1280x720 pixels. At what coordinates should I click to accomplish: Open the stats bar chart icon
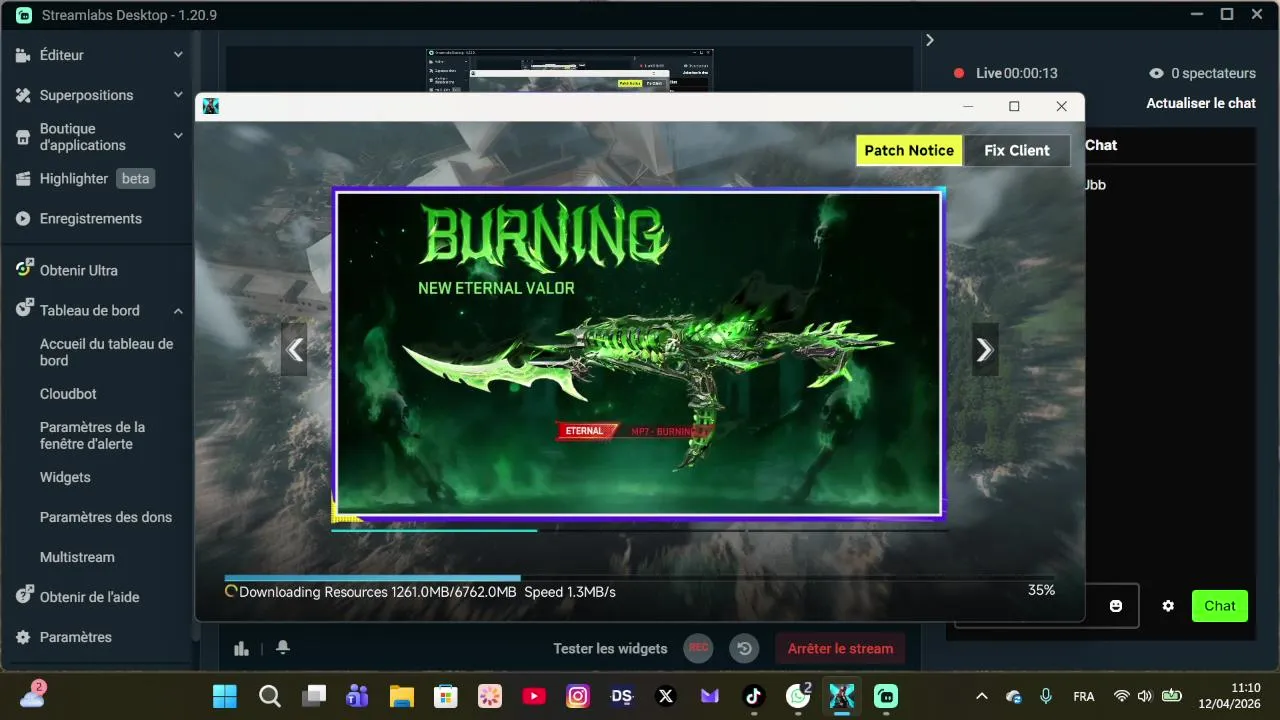(241, 648)
